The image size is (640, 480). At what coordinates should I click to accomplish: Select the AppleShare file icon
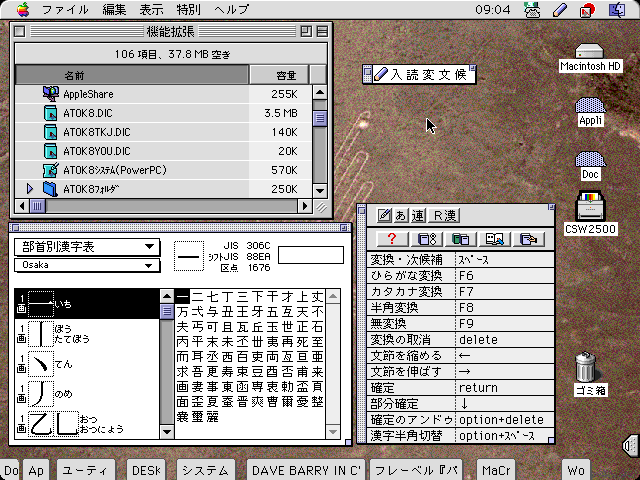pos(51,93)
